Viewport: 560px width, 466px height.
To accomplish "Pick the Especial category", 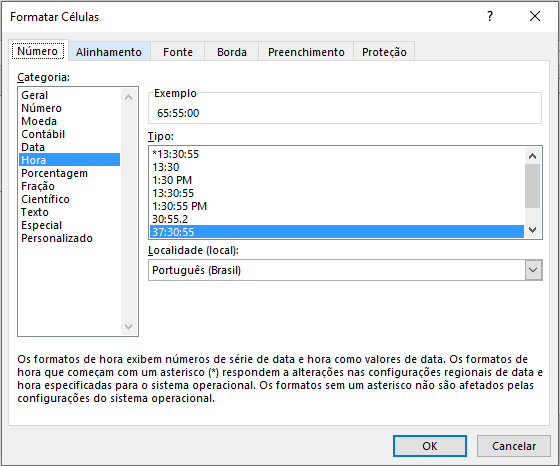I will (69, 225).
